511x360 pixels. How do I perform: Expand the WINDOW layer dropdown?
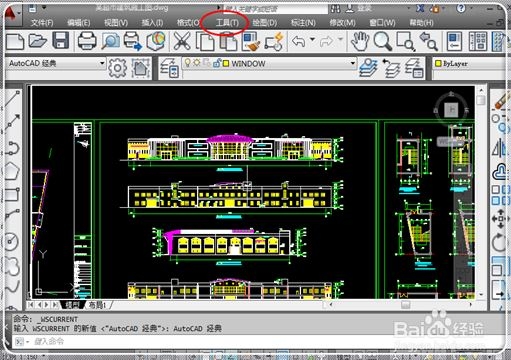click(x=352, y=63)
